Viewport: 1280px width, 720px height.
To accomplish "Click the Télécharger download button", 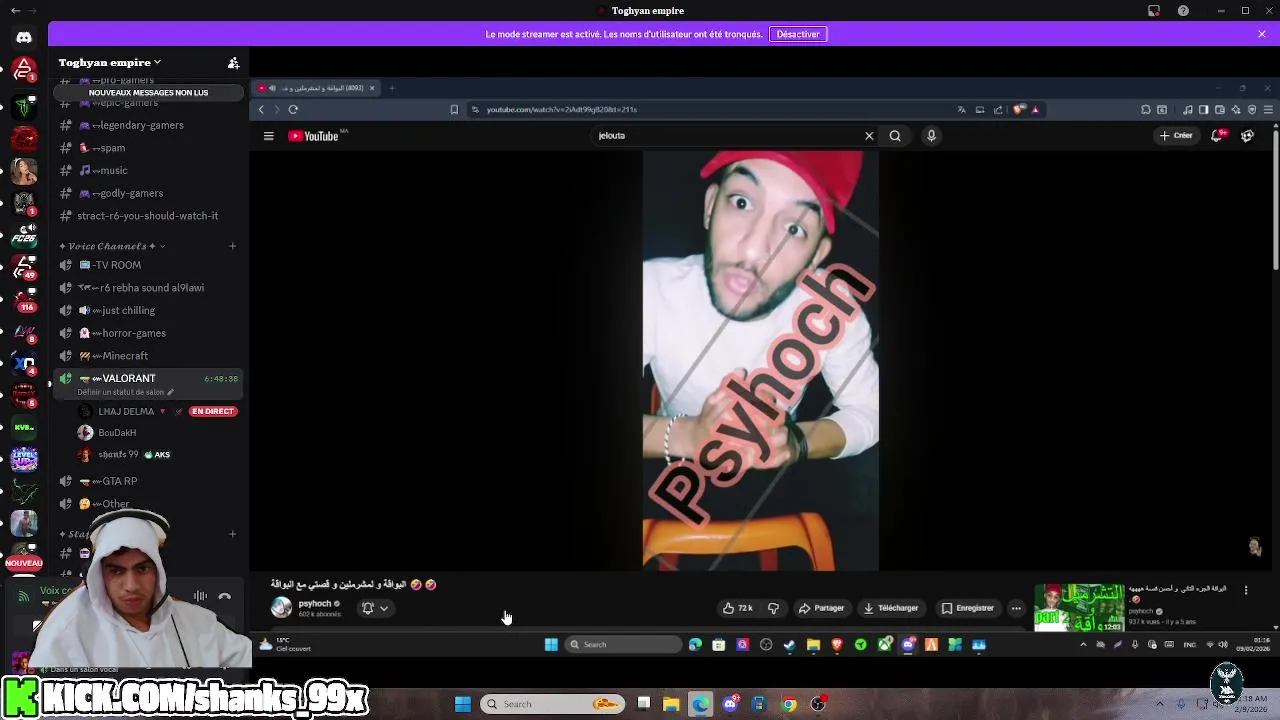I will 891,608.
